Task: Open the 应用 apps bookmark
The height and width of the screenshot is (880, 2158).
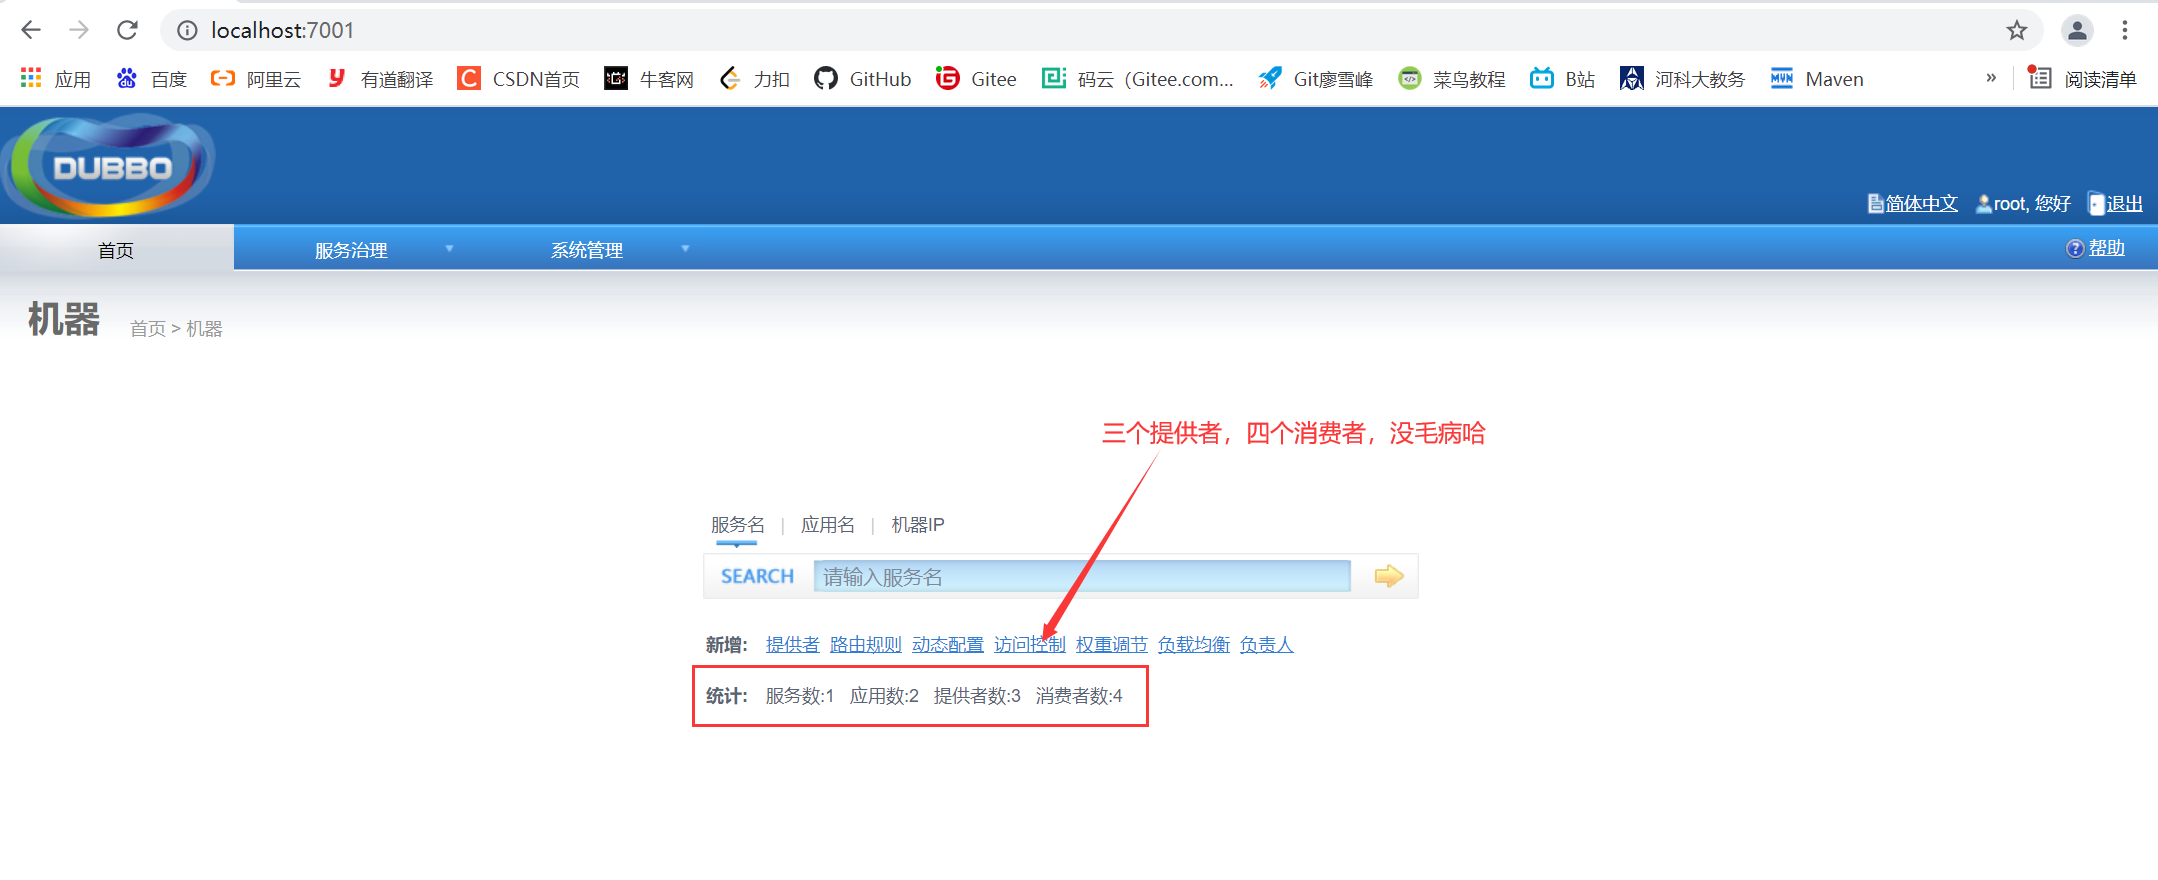Action: click(56, 78)
